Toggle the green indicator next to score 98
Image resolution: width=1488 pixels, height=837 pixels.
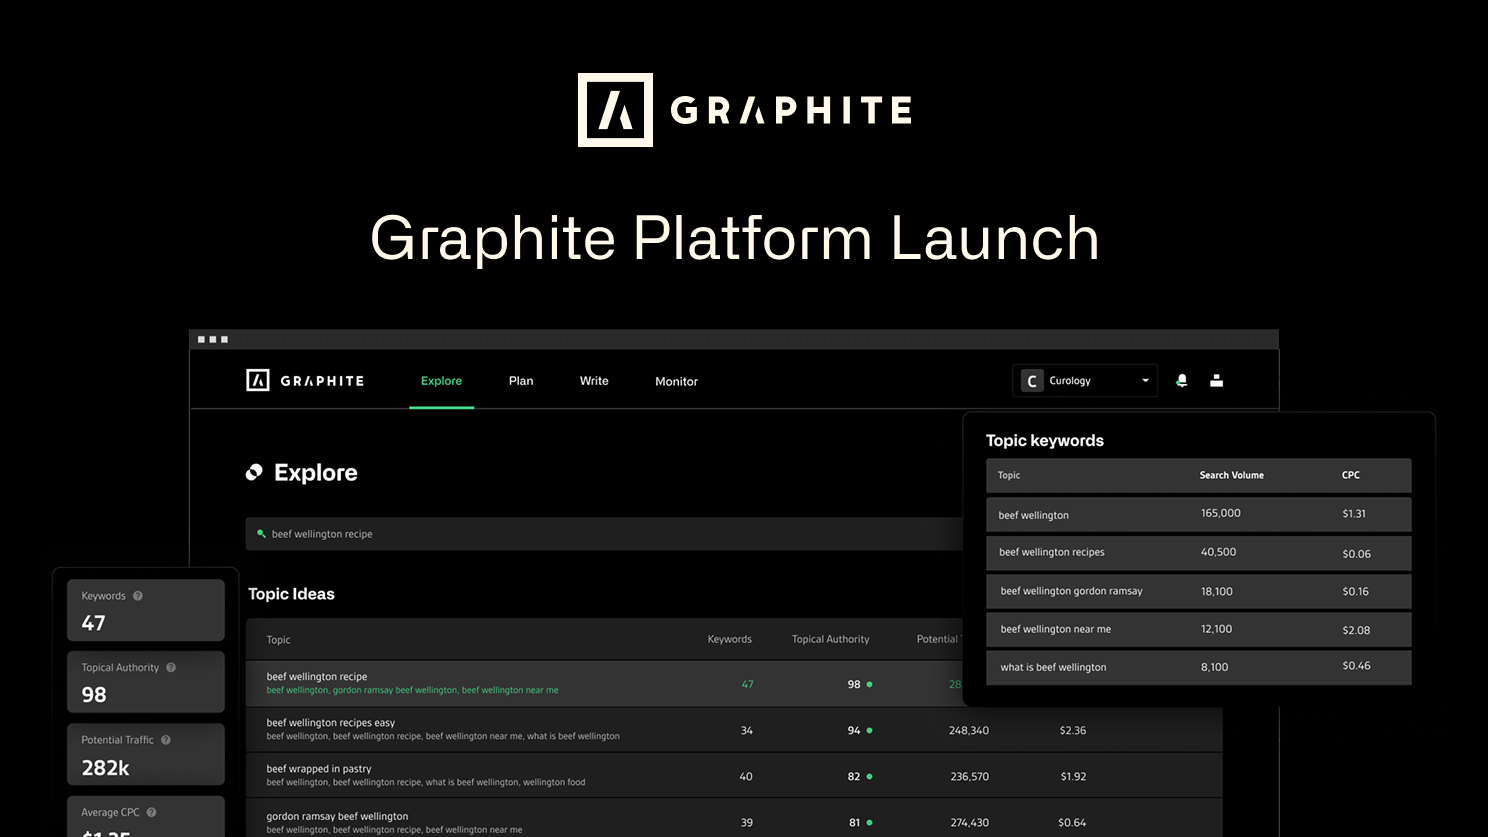click(x=871, y=684)
